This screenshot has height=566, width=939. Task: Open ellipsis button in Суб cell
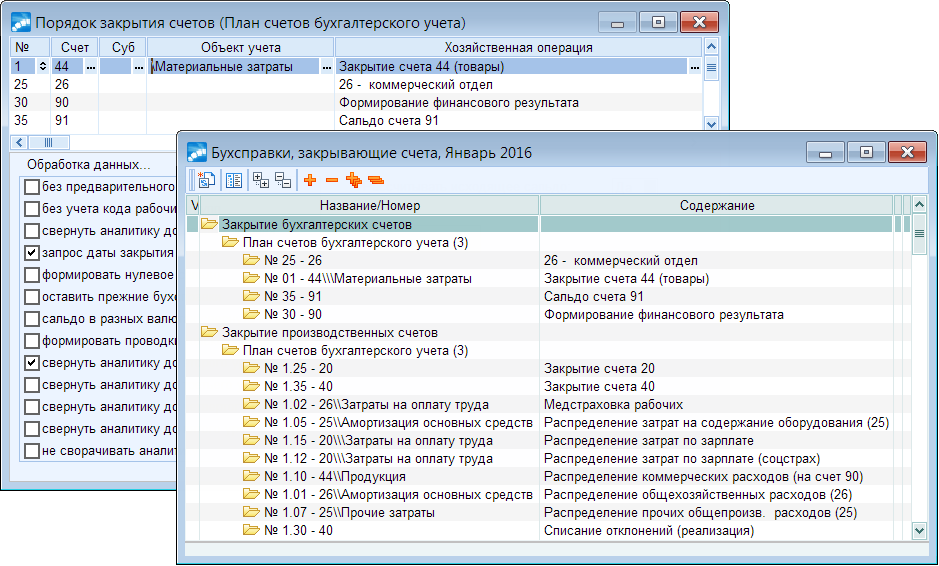coord(138,67)
